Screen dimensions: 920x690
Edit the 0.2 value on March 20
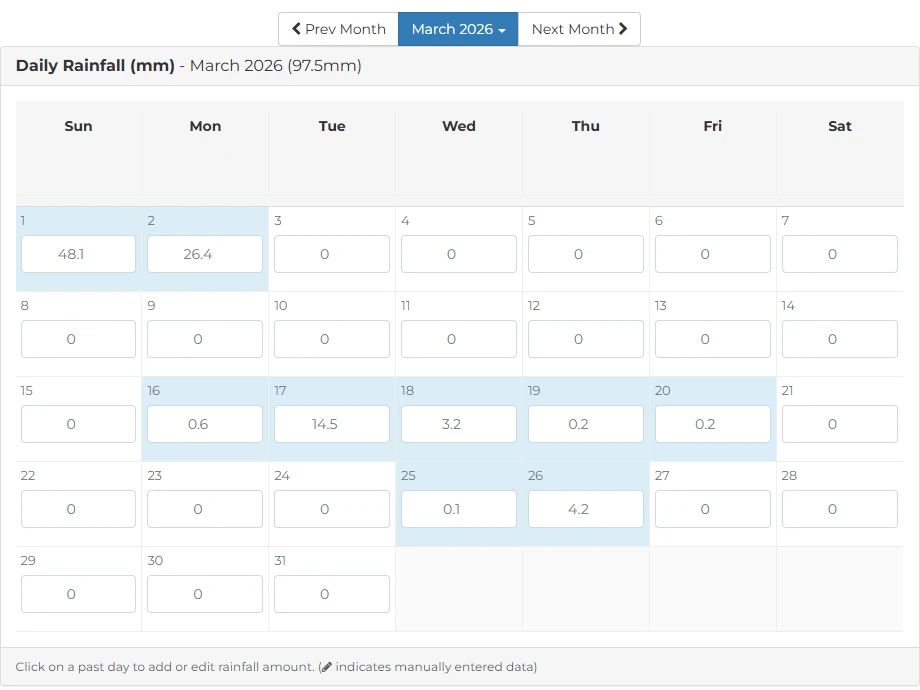[x=713, y=424]
